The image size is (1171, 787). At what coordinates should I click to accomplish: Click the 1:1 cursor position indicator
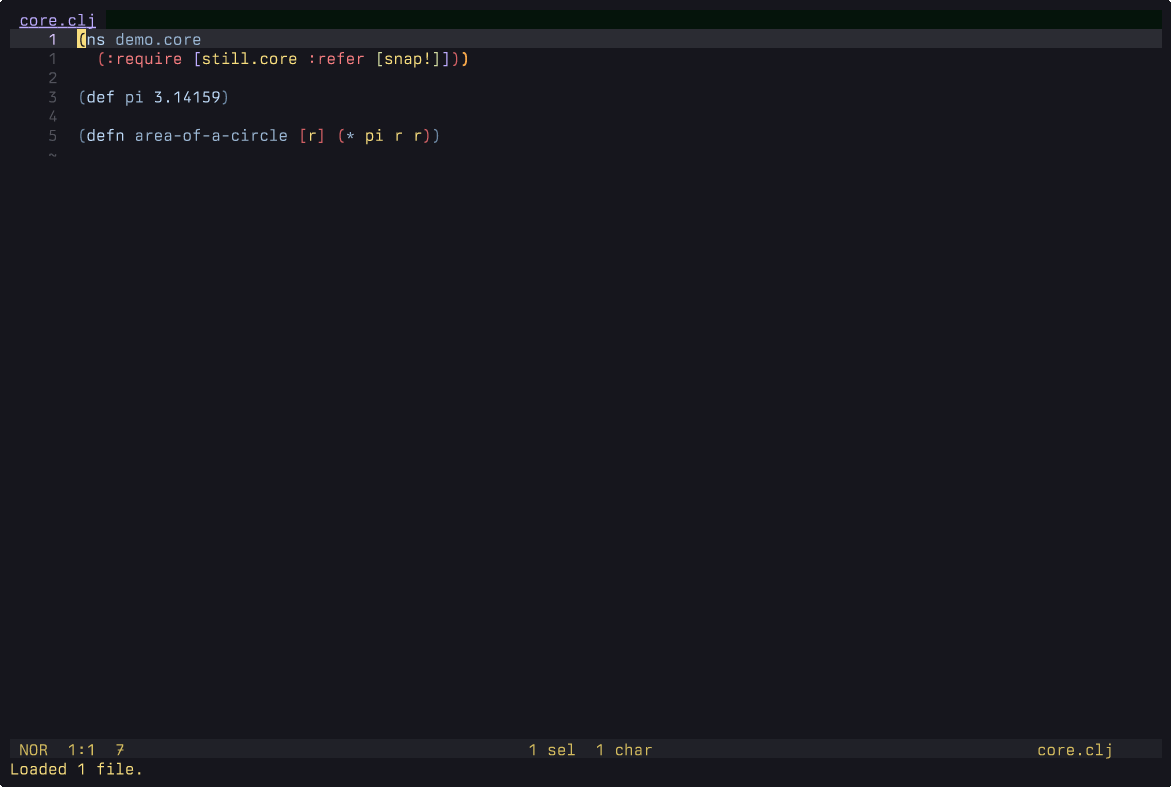coord(81,750)
